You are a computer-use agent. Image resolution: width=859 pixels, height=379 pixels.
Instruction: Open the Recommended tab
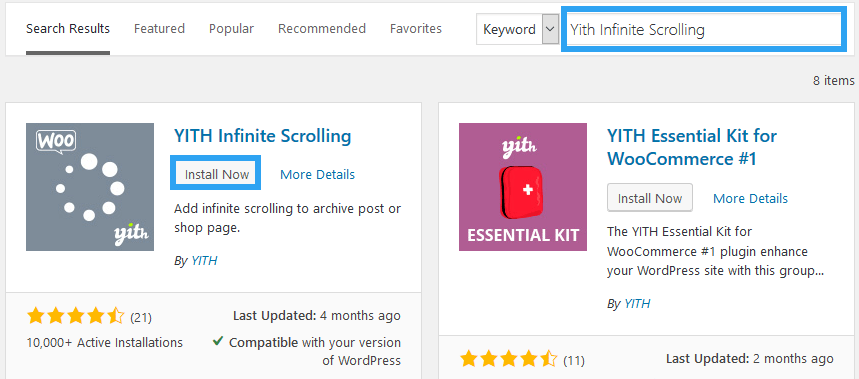(x=322, y=28)
